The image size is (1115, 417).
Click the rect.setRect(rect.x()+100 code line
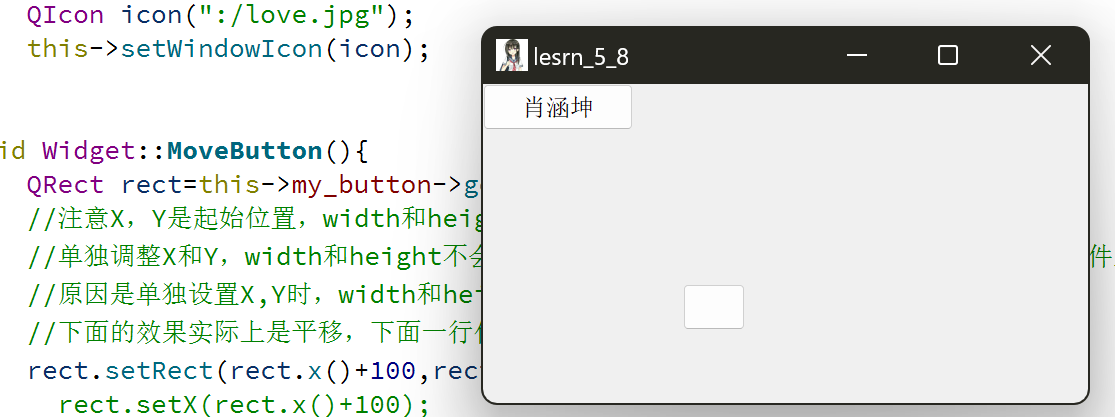click(255, 371)
